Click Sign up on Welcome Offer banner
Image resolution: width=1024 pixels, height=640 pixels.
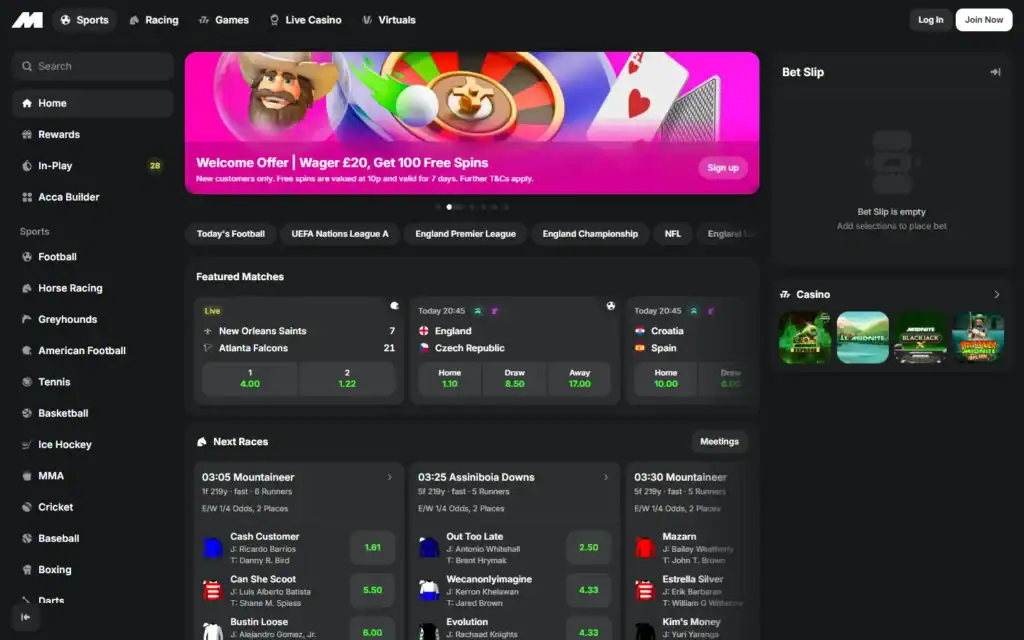[x=723, y=168]
